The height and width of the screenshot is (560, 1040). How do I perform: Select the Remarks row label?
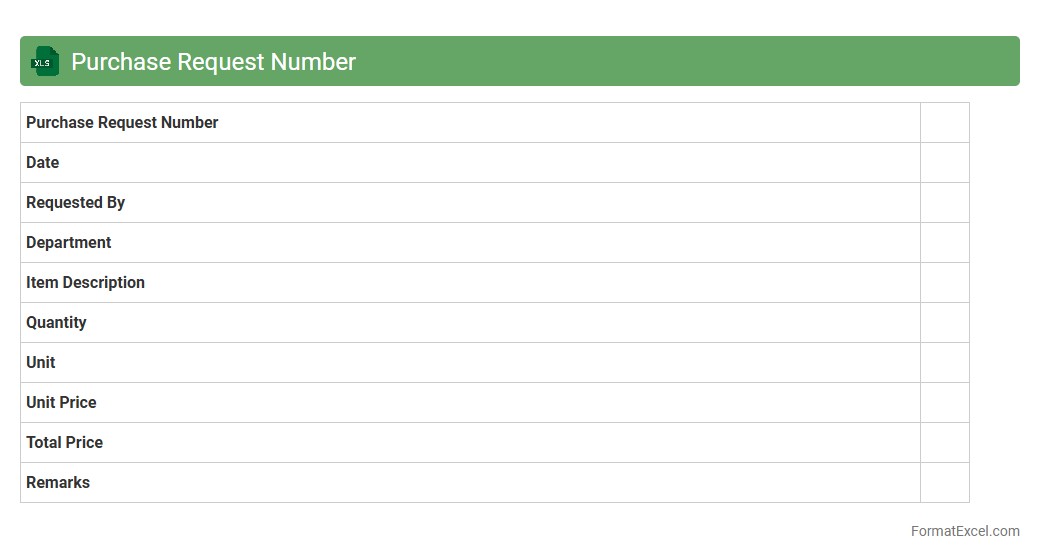[x=58, y=482]
